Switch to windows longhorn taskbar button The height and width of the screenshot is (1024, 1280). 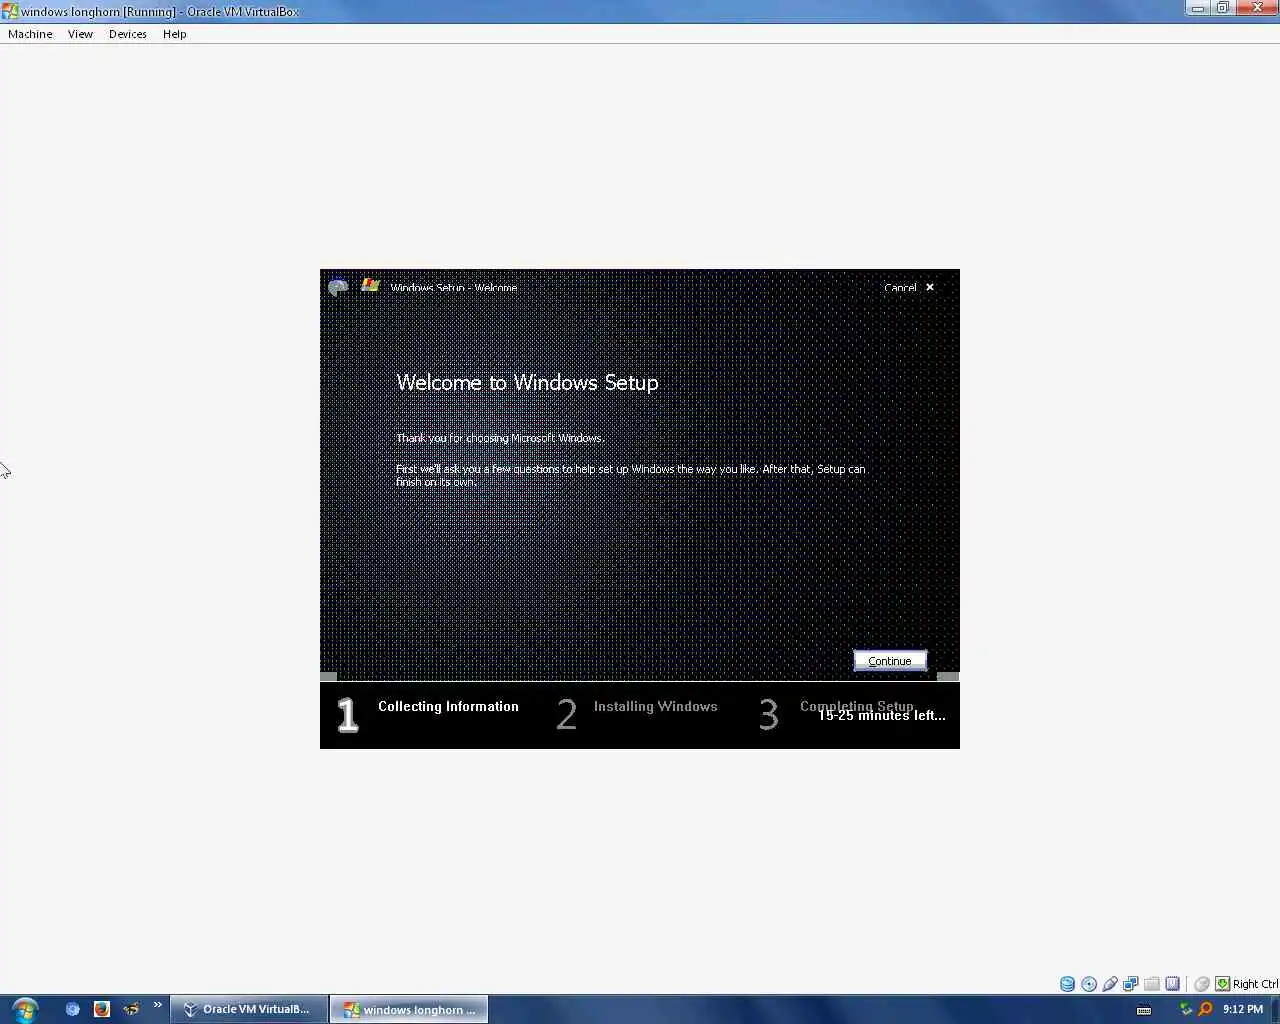click(409, 1009)
